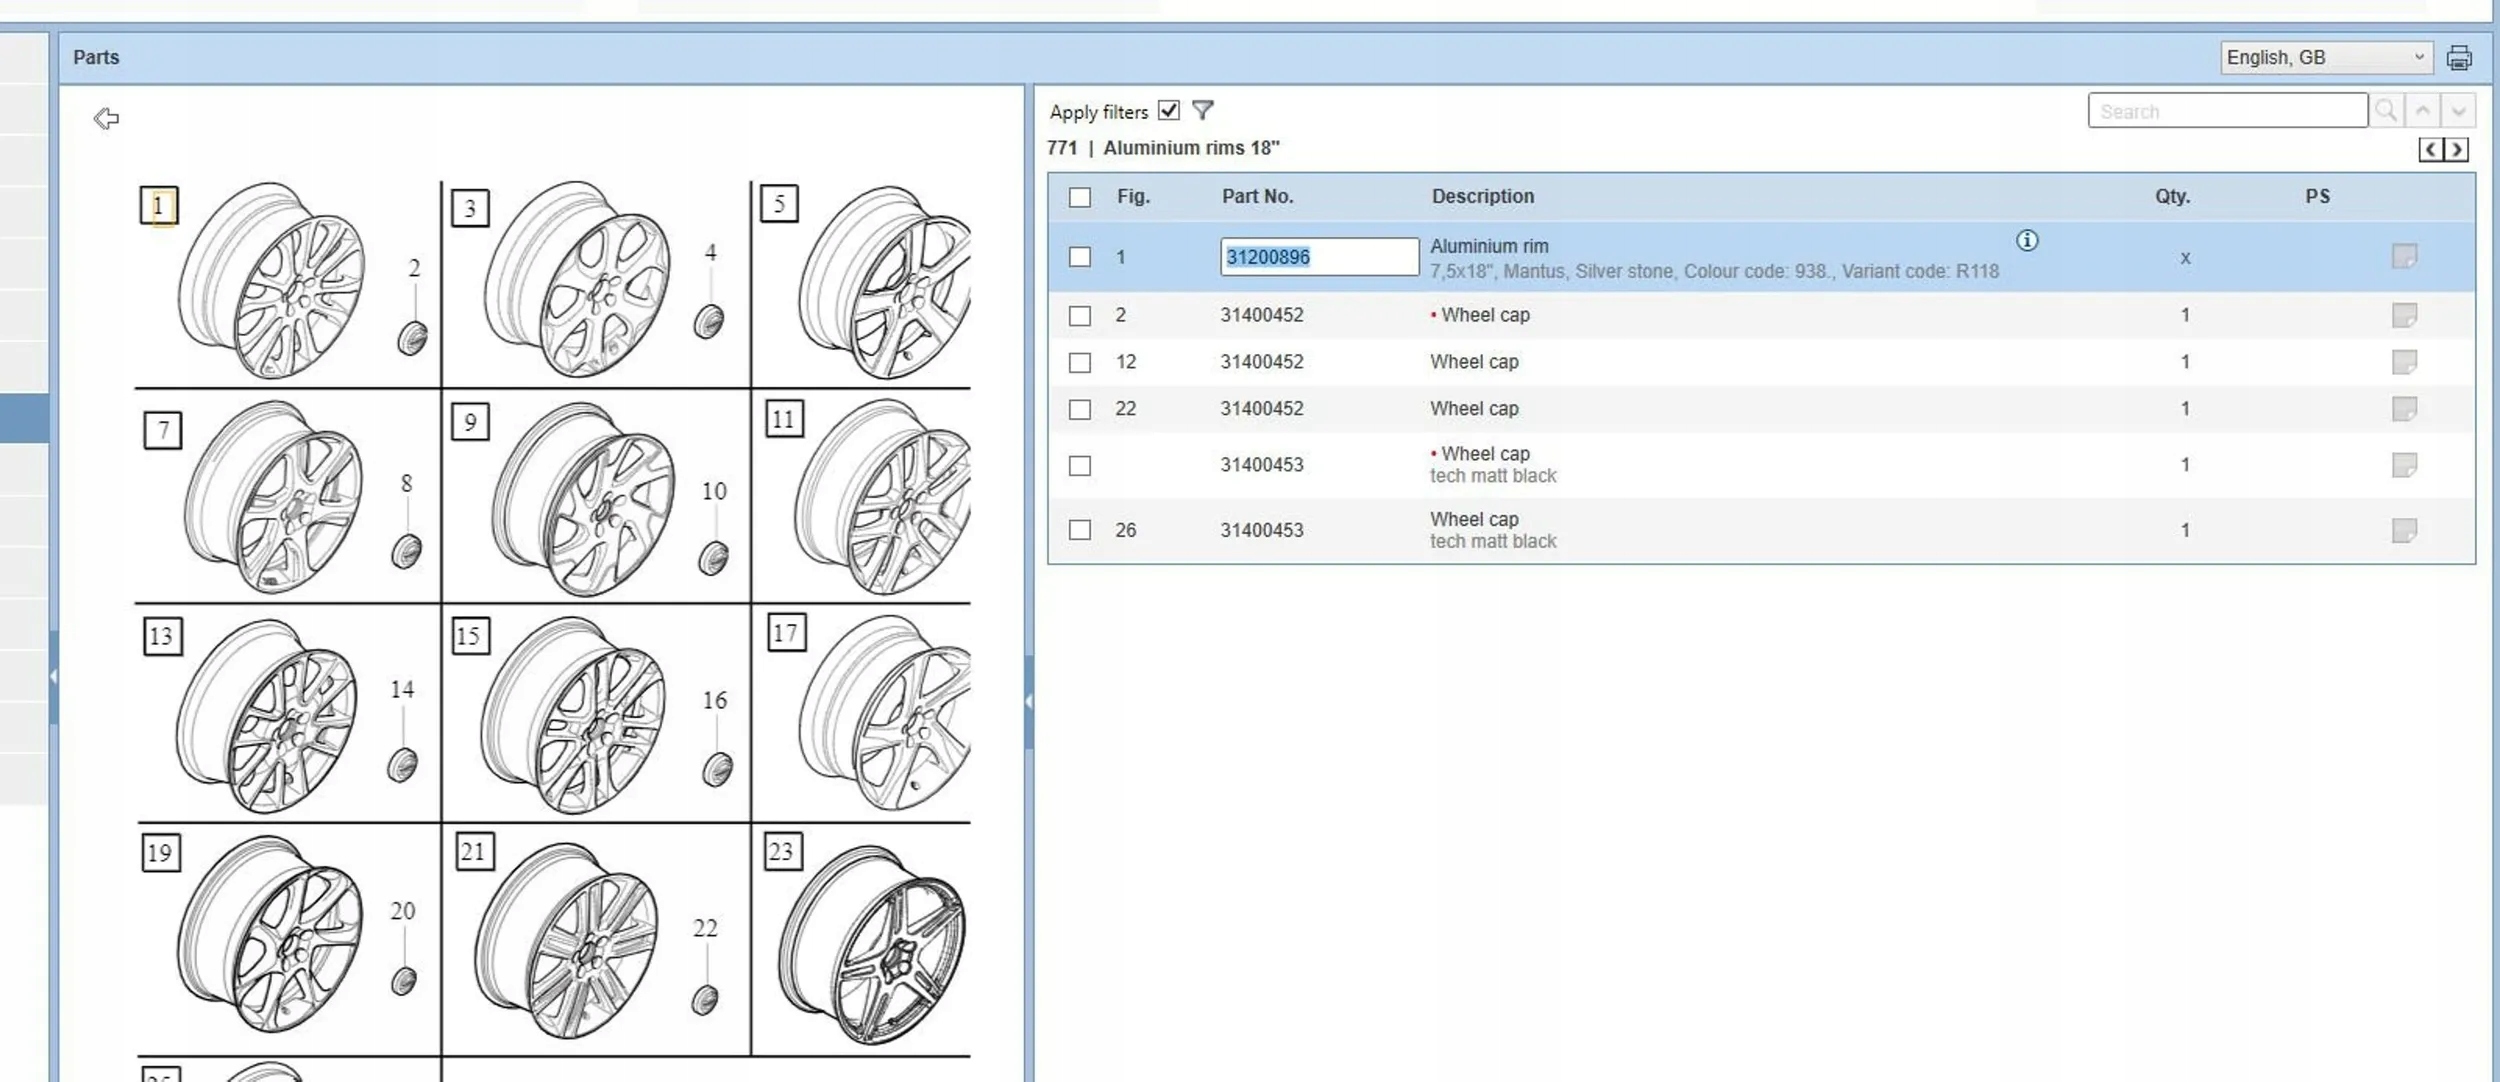
Task: Select figure number 23 in diagram
Action: click(782, 852)
